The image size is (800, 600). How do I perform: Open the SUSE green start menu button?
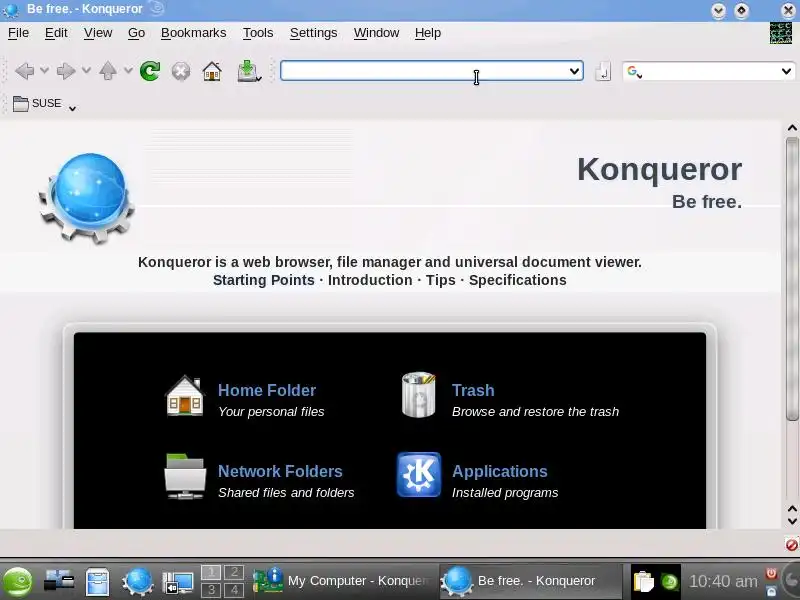tap(17, 582)
